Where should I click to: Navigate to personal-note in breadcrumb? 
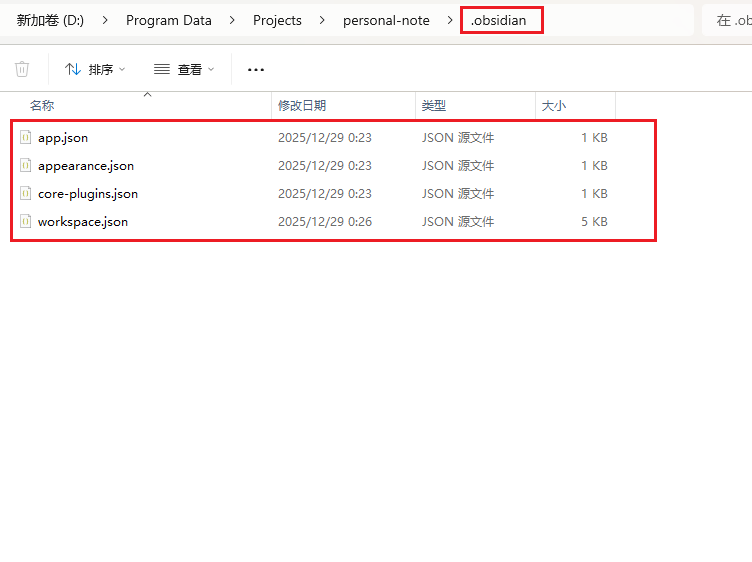tap(386, 20)
